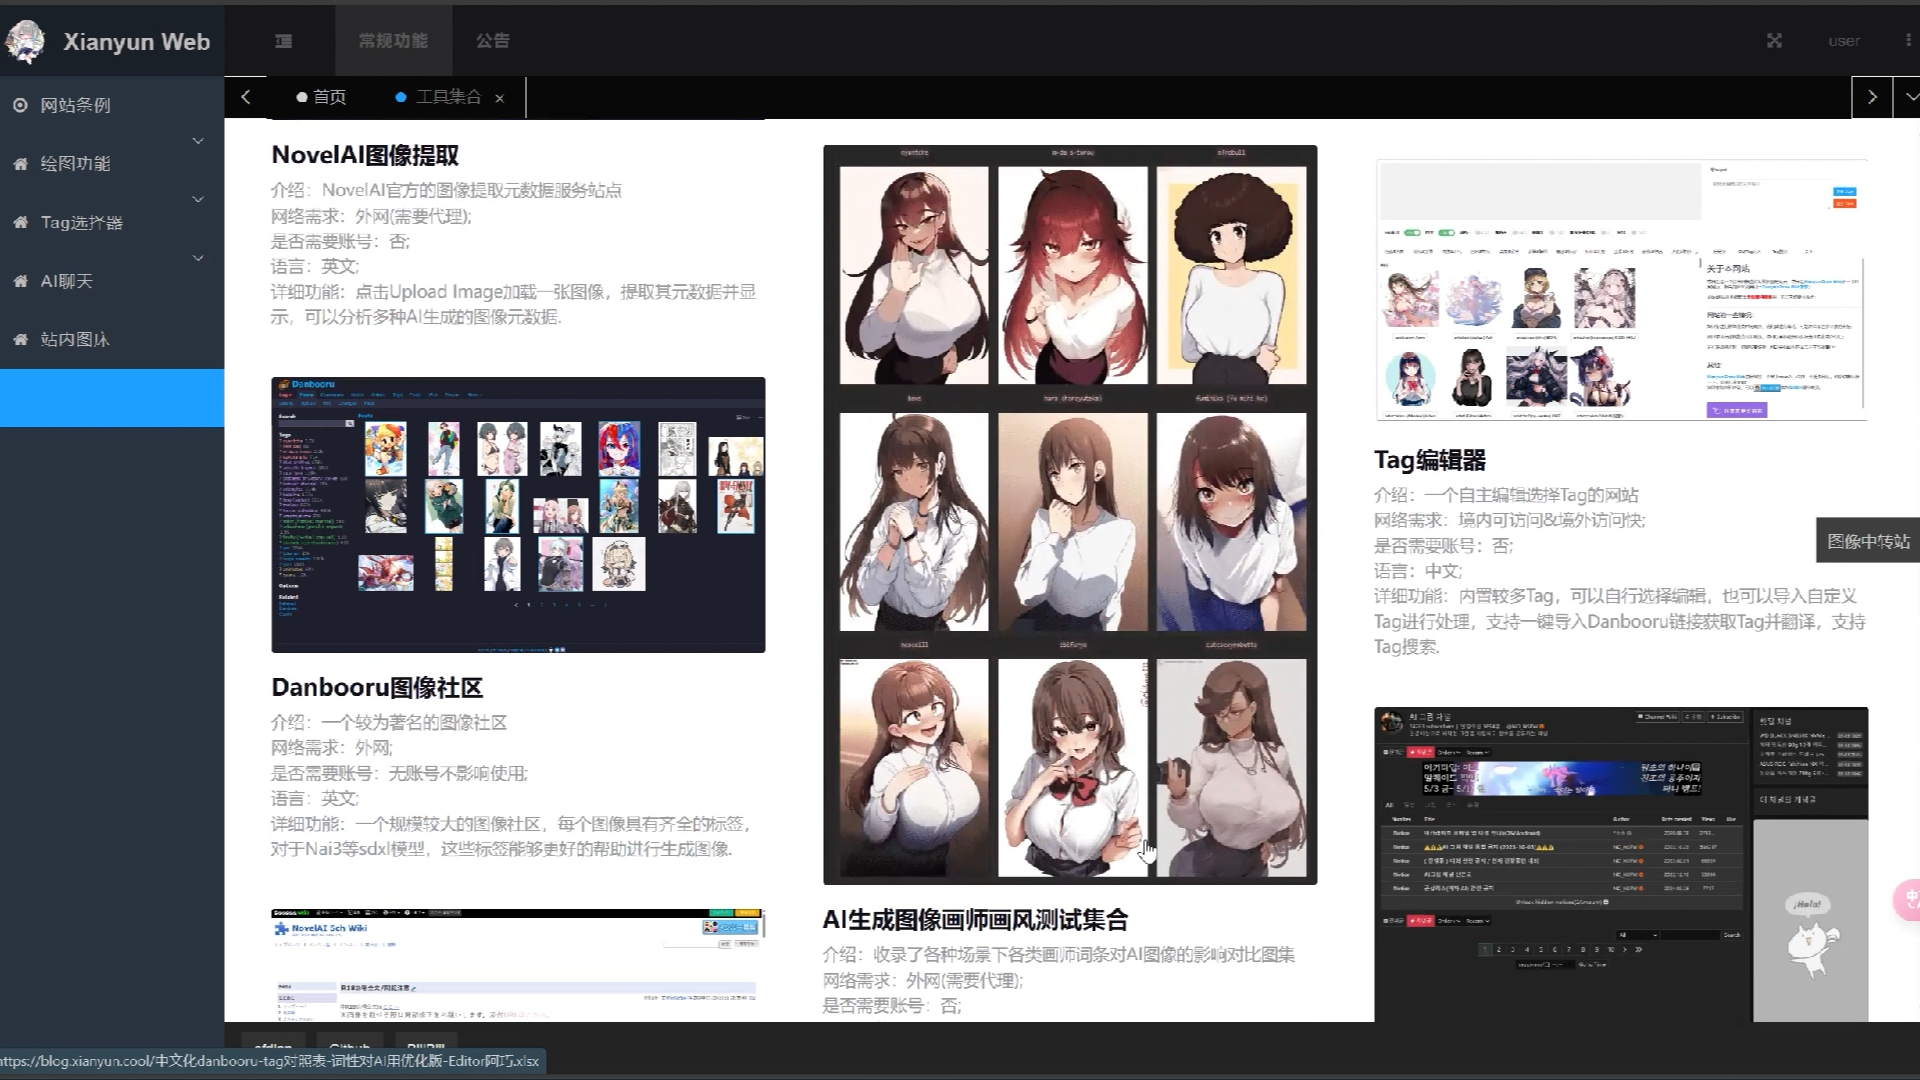Screen dimensions: 1920x1080
Task: Click the AI生成图像画师画风测试集合 heading
Action: (x=975, y=920)
